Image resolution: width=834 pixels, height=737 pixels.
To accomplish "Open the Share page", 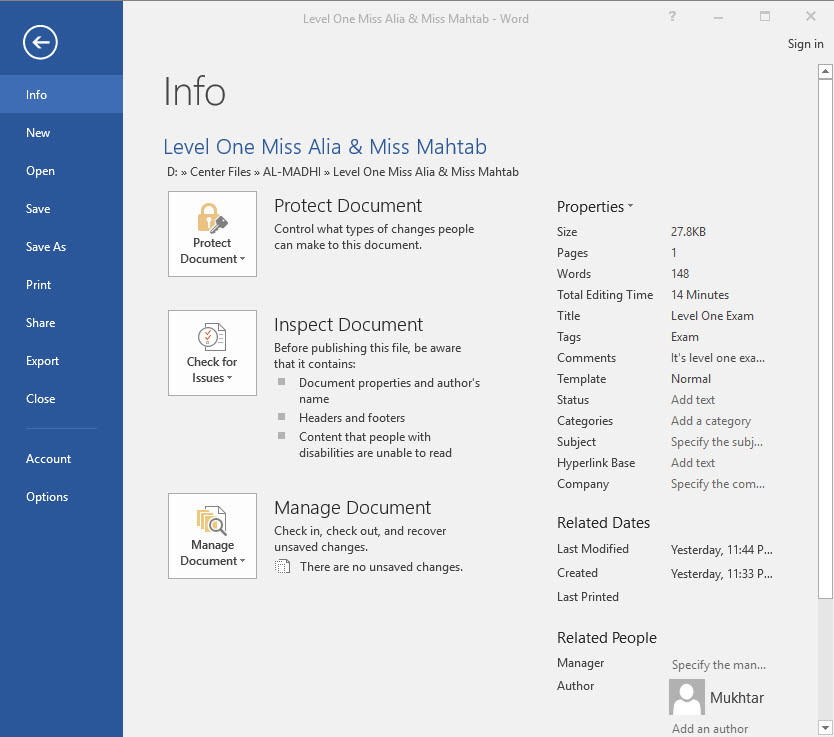I will (x=61, y=323).
